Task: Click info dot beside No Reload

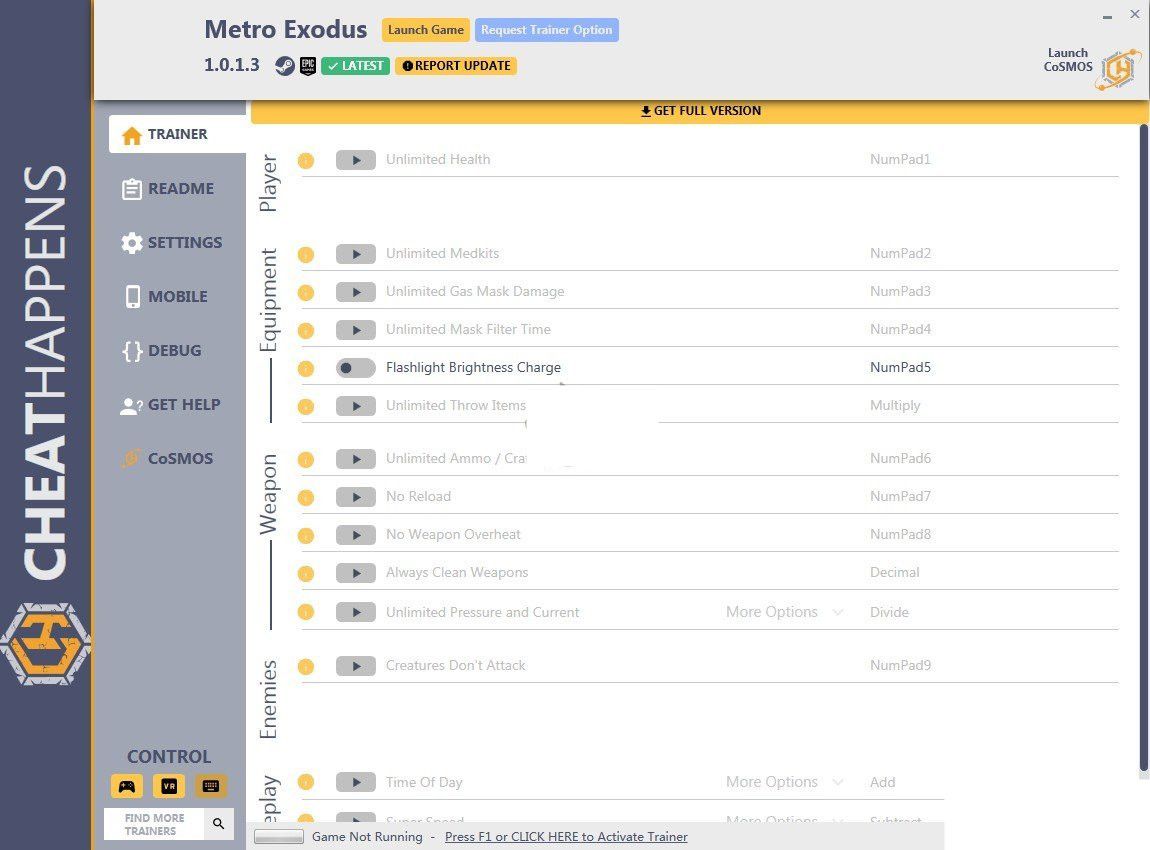Action: coord(306,498)
